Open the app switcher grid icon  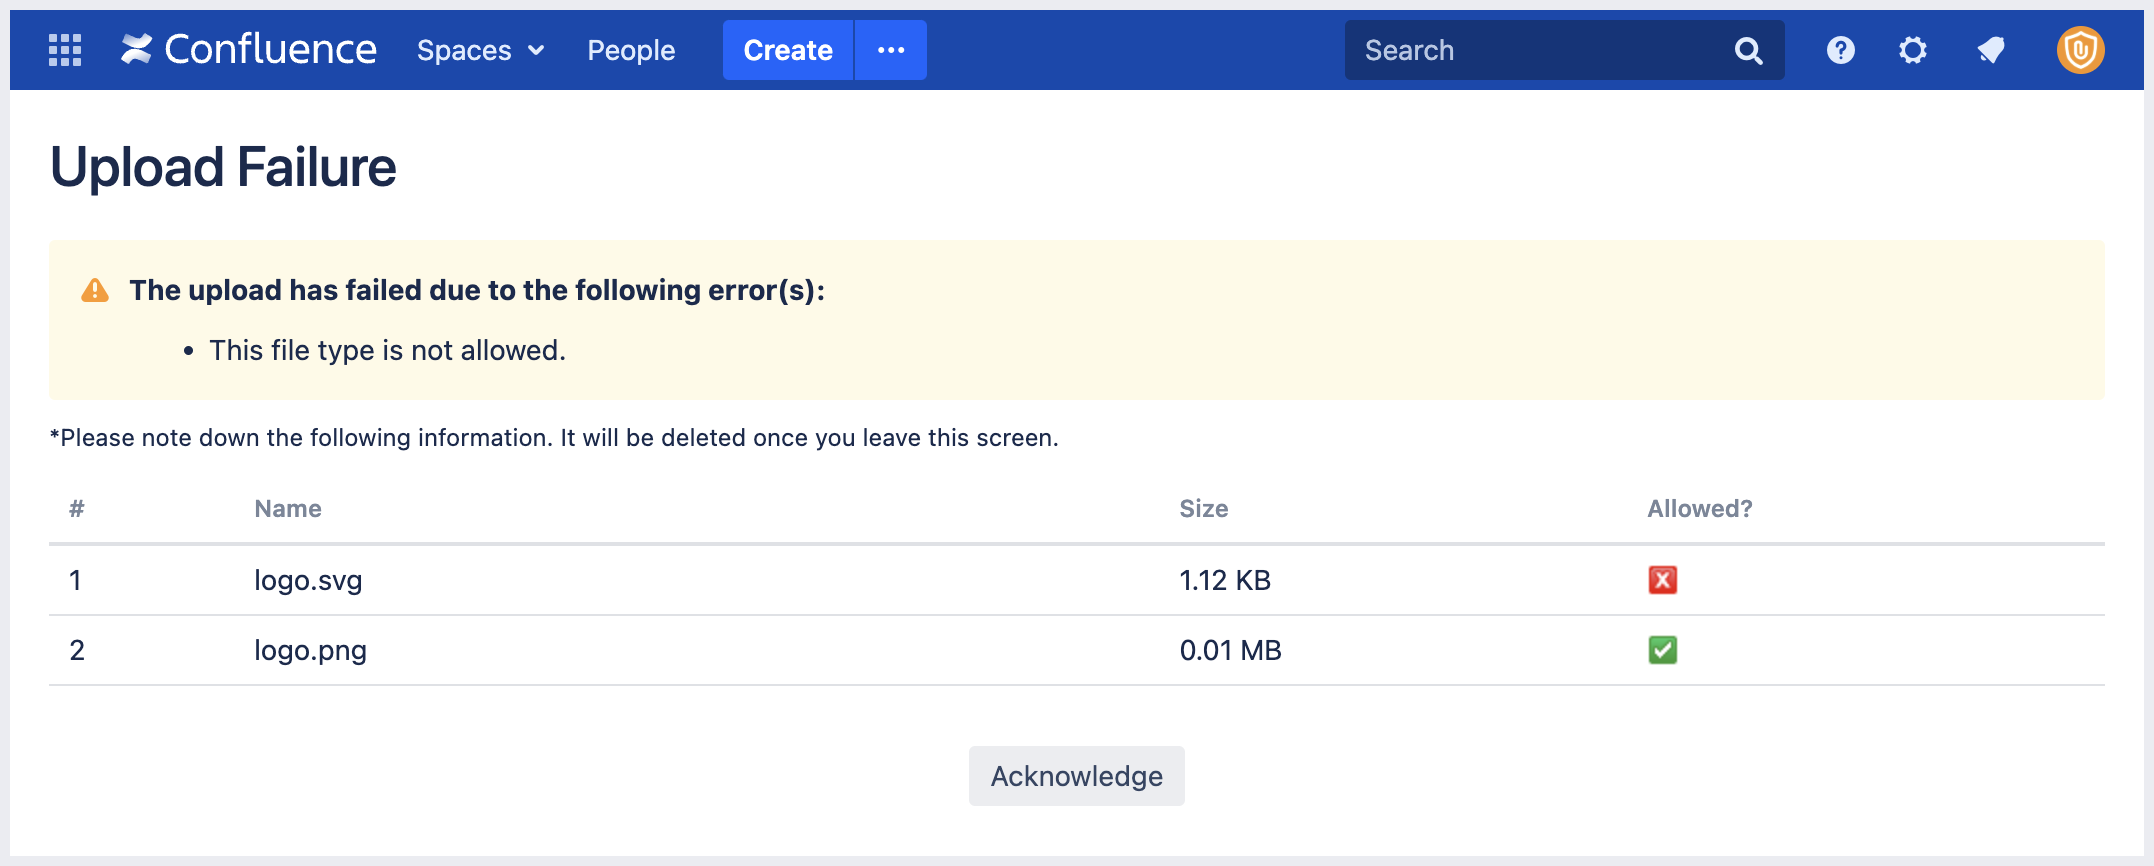click(65, 50)
